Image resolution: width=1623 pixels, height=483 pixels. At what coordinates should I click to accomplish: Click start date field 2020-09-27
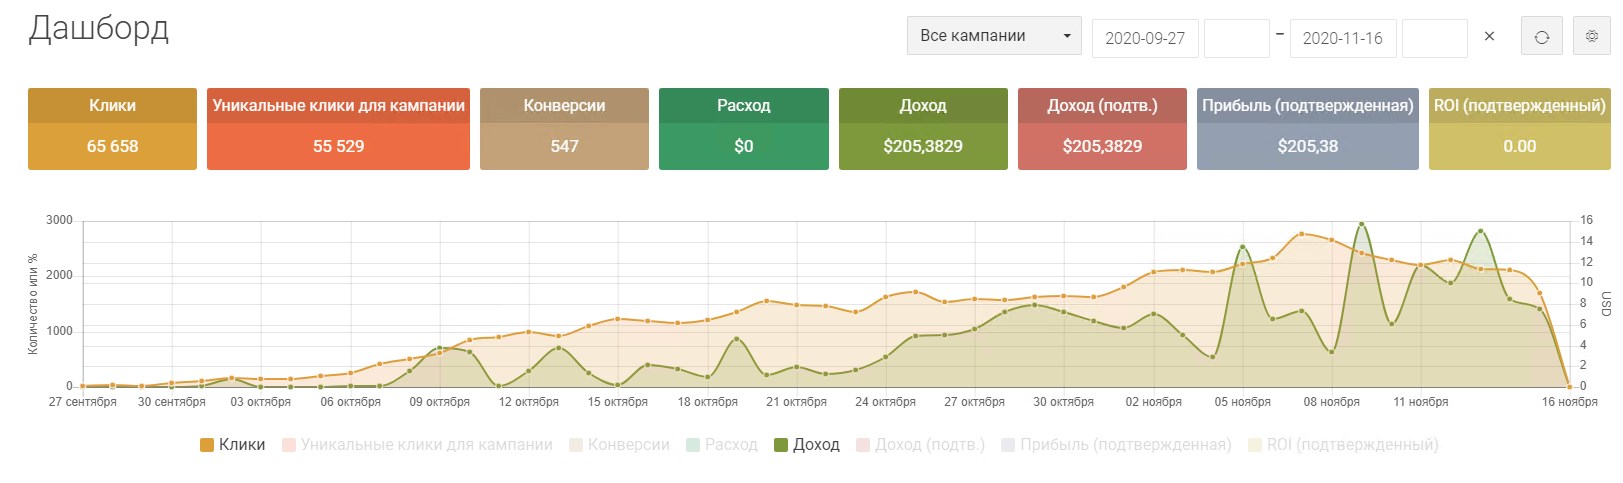pos(1145,38)
